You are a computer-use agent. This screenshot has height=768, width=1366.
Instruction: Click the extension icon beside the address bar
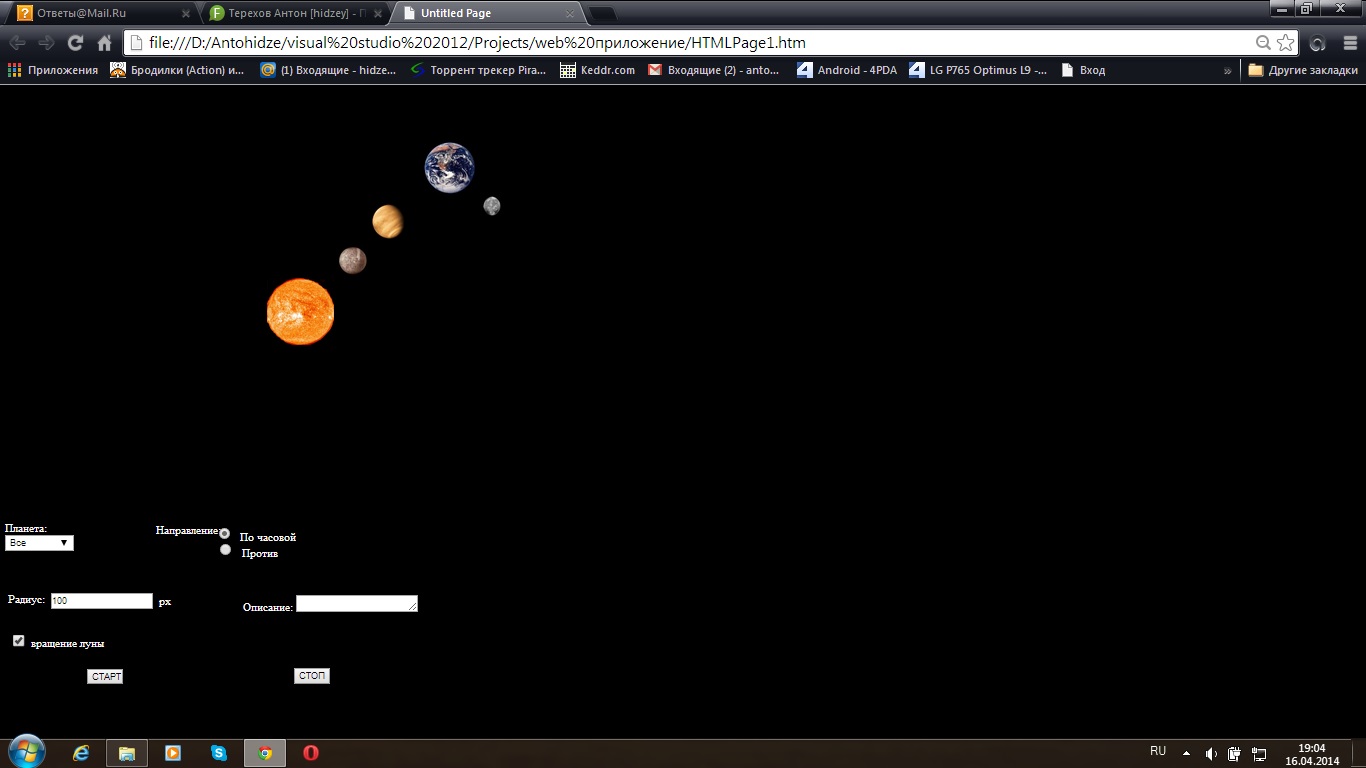1318,43
